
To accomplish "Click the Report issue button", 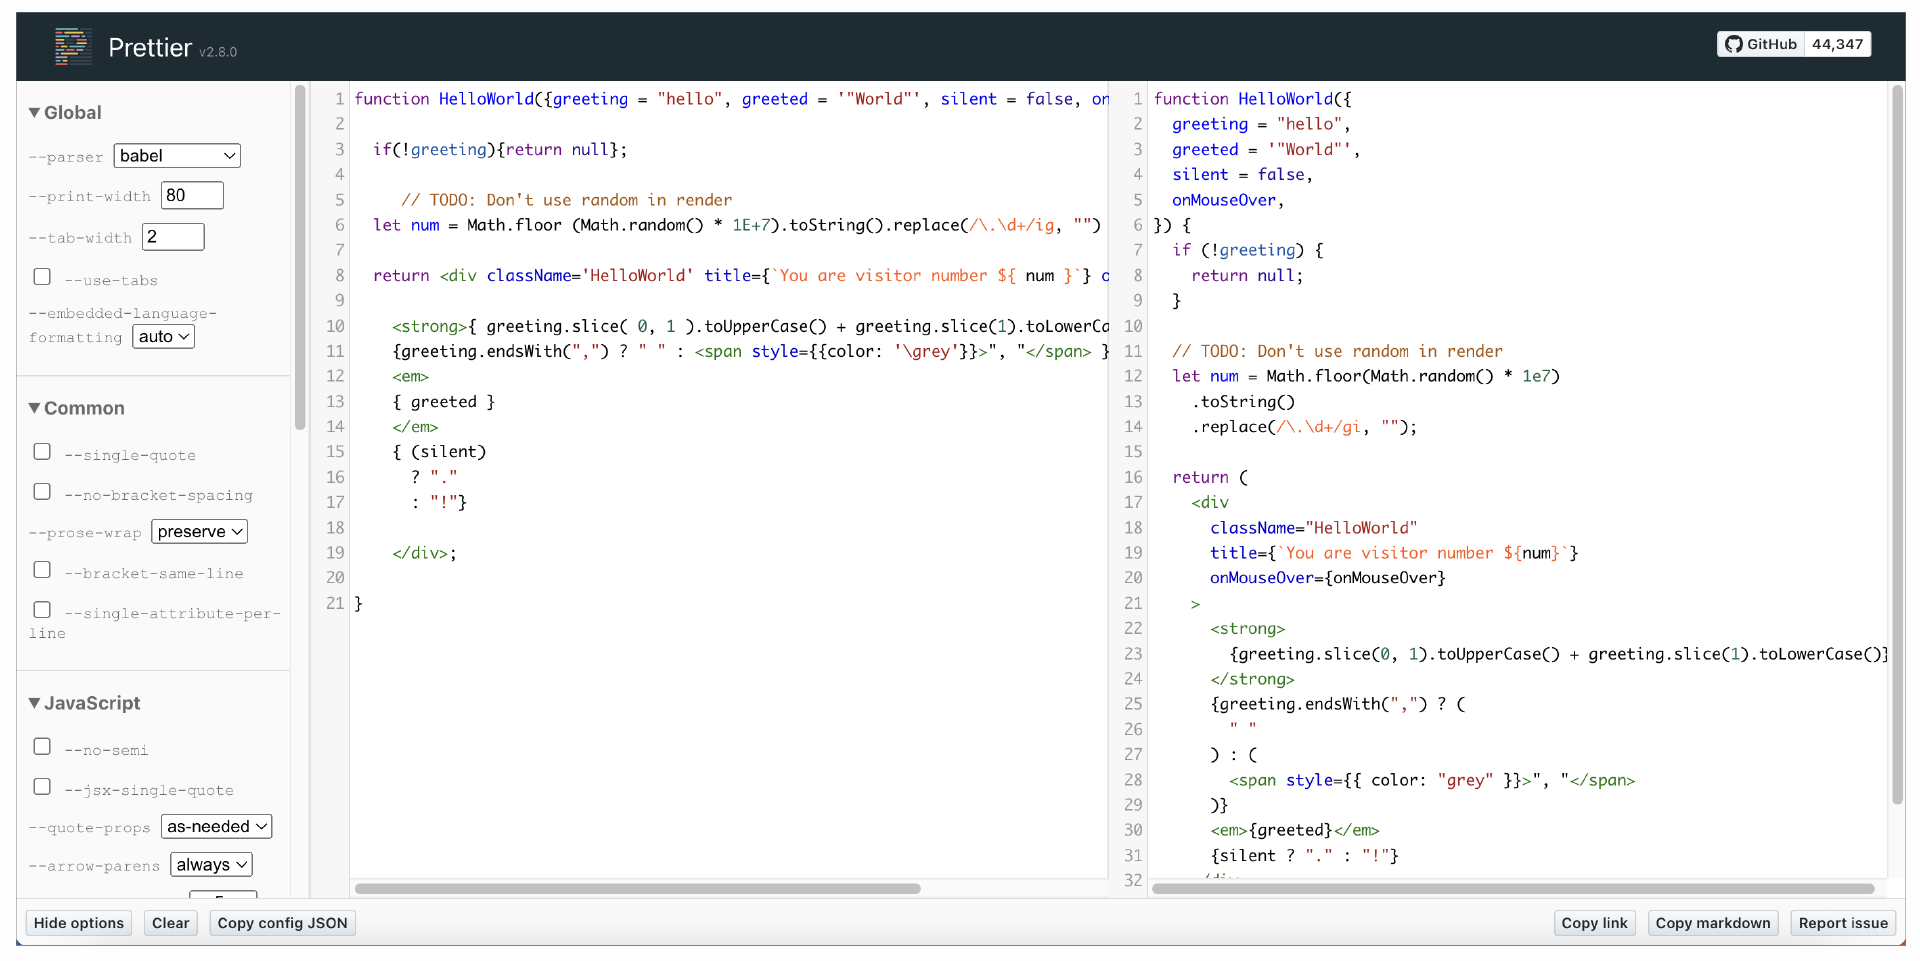I will click(x=1842, y=923).
